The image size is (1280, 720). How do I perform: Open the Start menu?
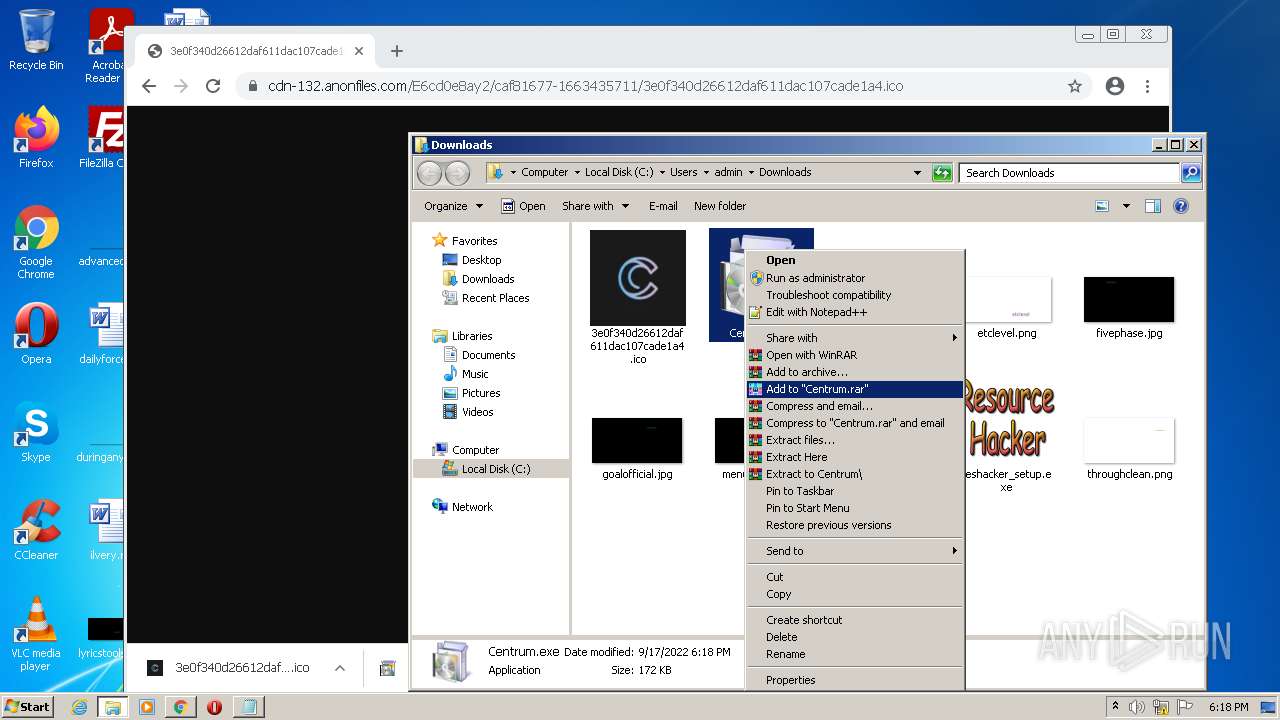[x=28, y=707]
